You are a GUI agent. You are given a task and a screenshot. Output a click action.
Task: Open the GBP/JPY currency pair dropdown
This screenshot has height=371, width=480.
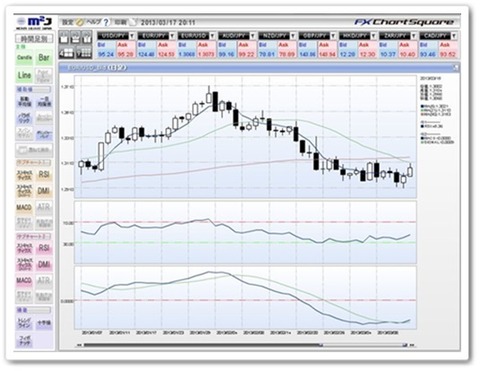(333, 36)
